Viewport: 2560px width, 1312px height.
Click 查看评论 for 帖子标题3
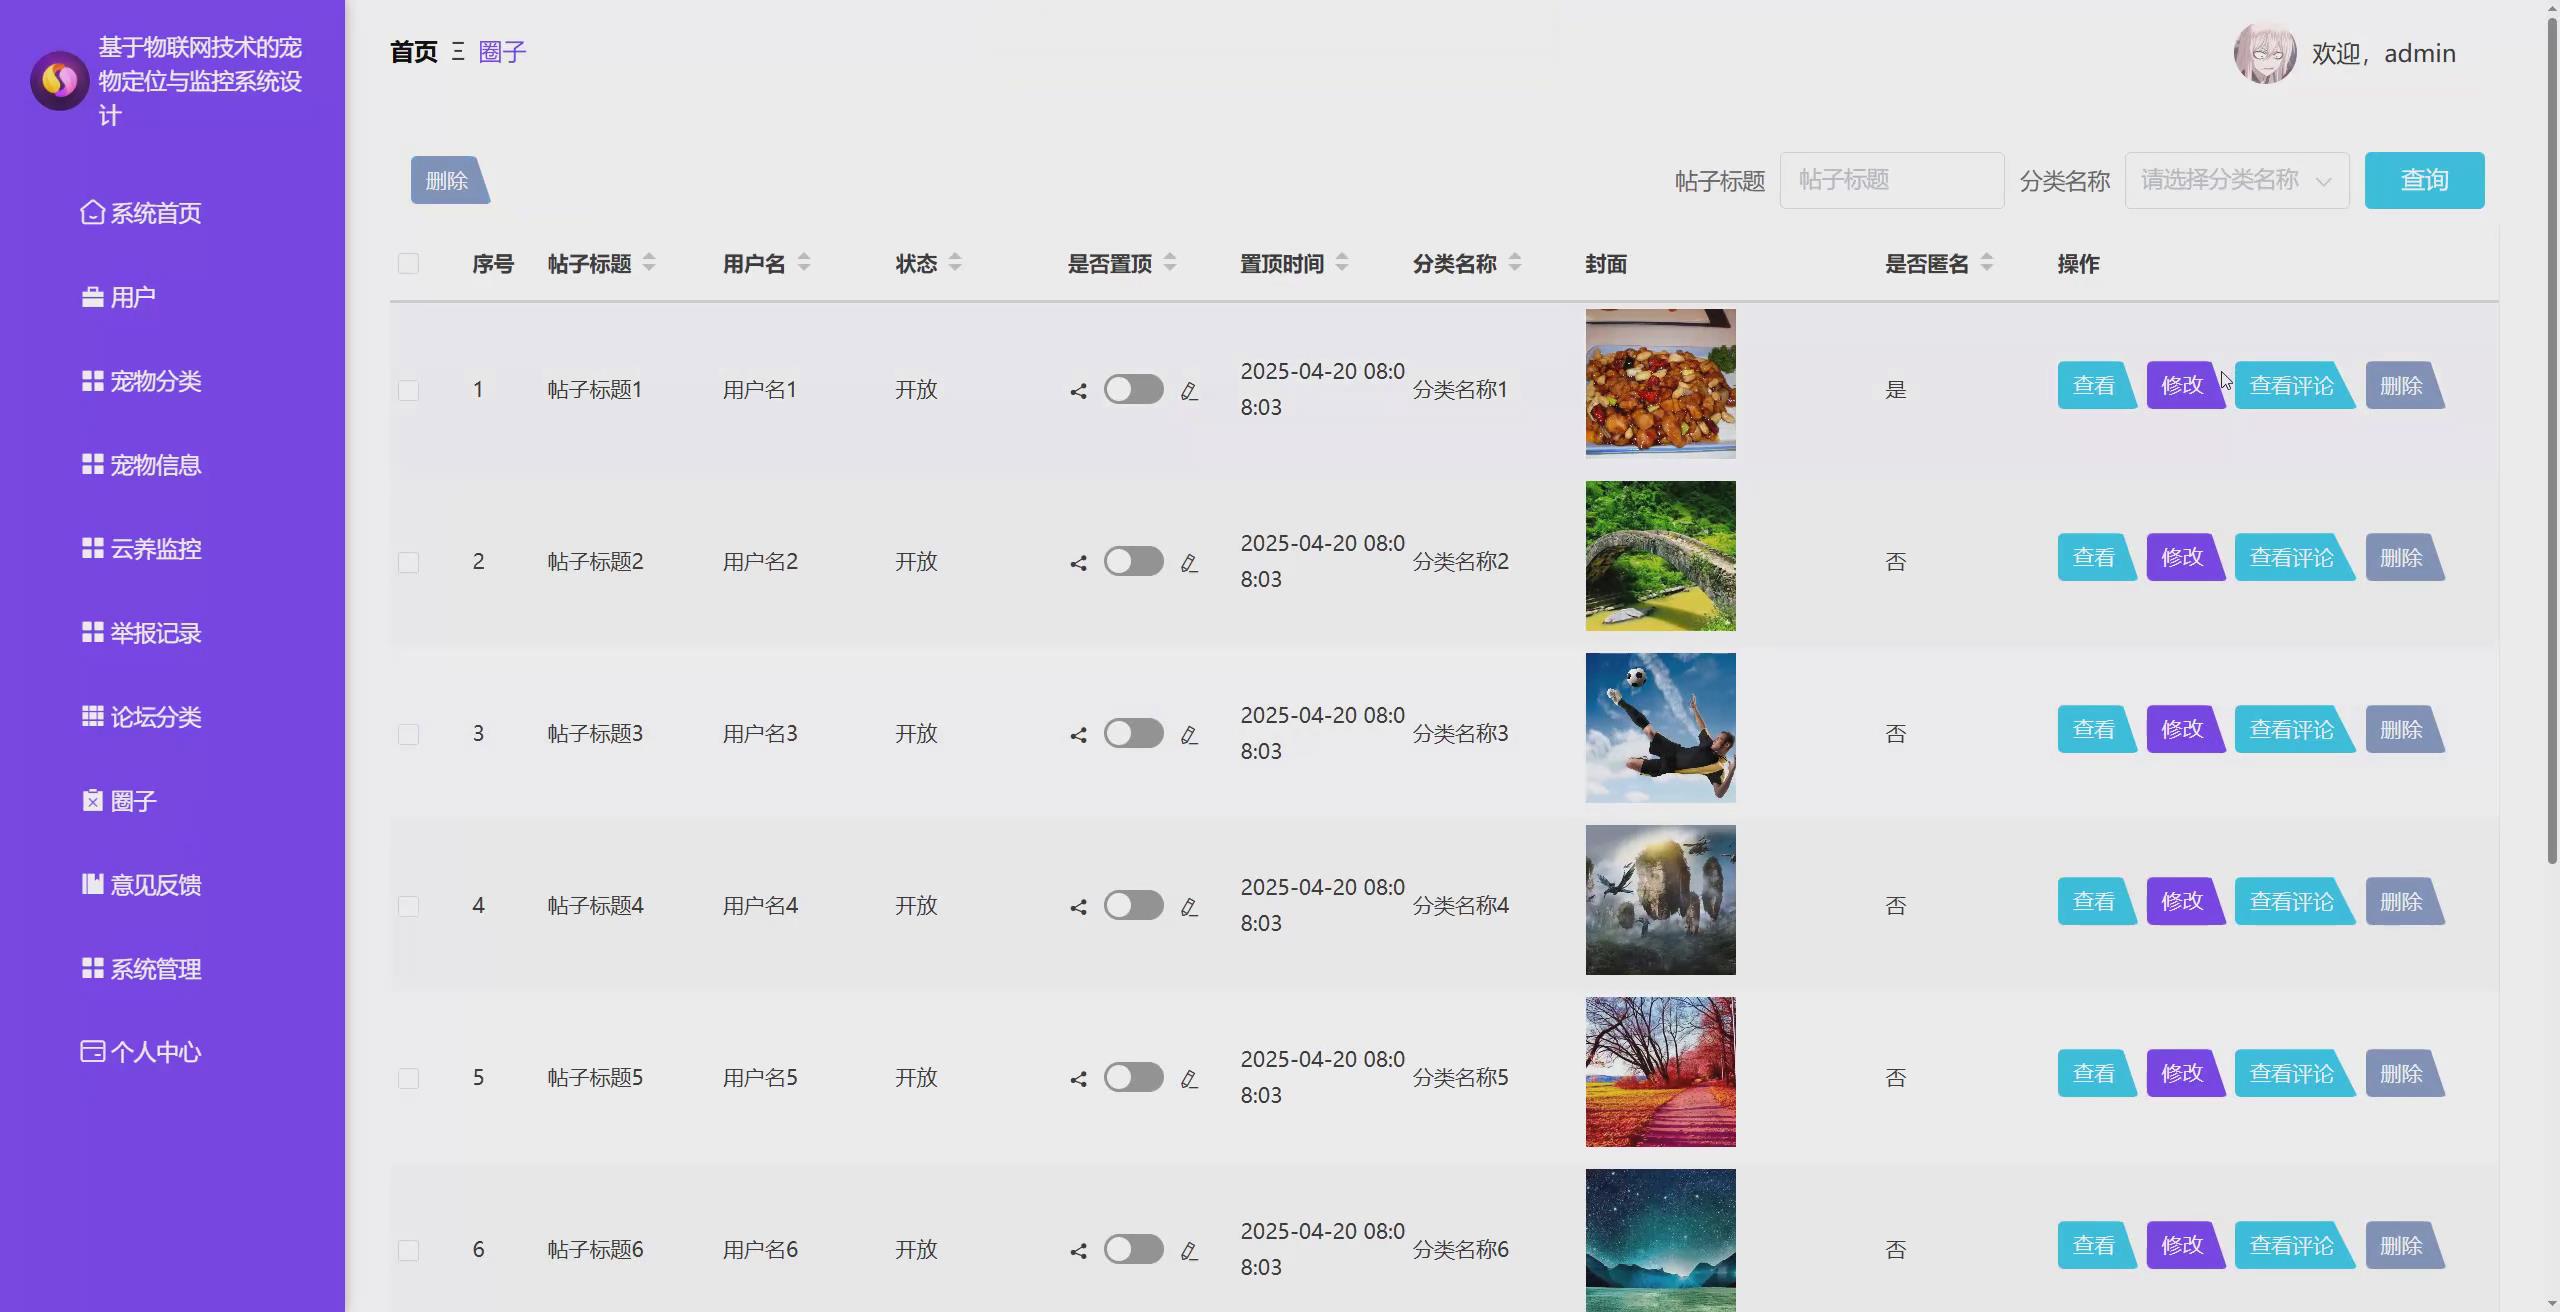click(2291, 730)
